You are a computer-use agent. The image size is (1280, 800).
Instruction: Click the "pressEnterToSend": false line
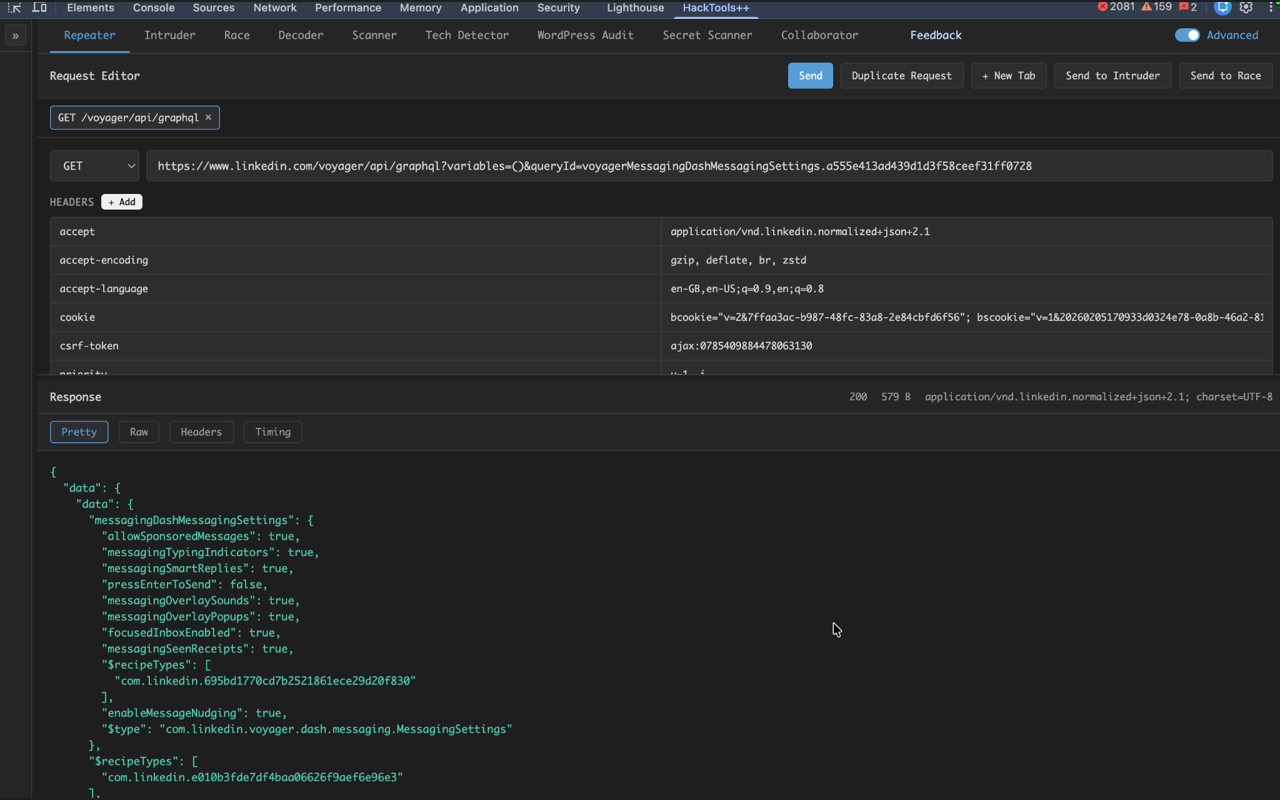coord(185,584)
